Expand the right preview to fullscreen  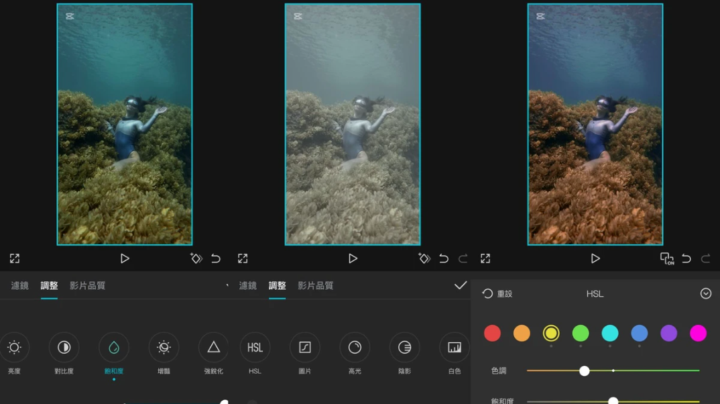(x=485, y=258)
